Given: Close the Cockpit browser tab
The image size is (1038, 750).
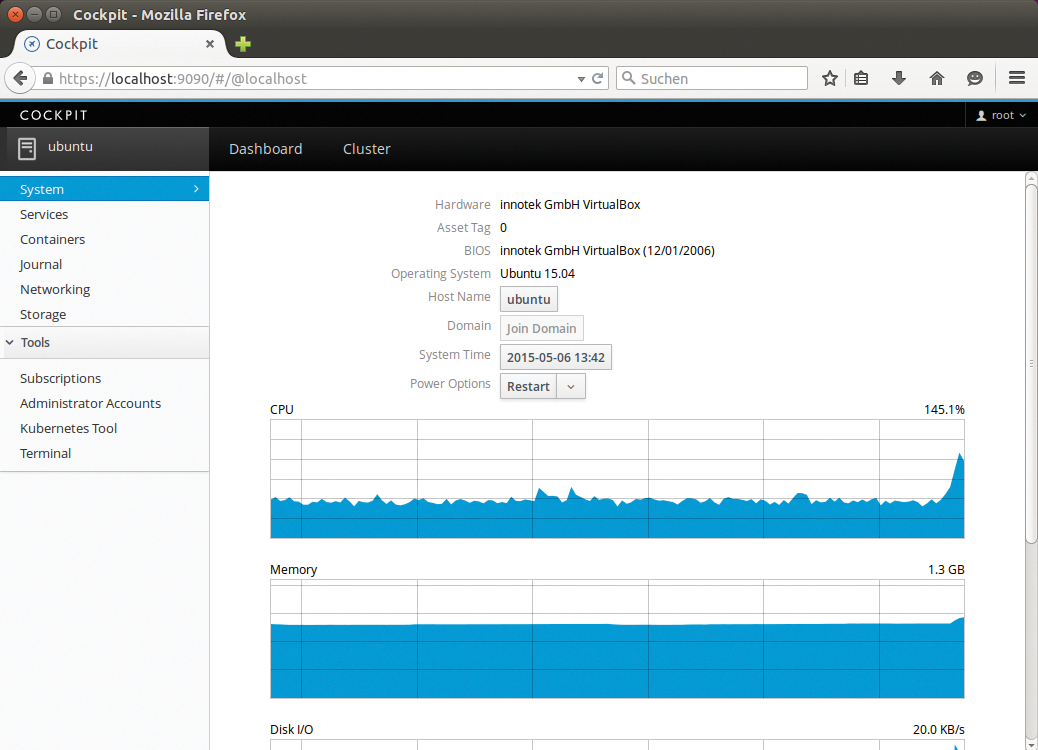Looking at the screenshot, I should [x=210, y=44].
